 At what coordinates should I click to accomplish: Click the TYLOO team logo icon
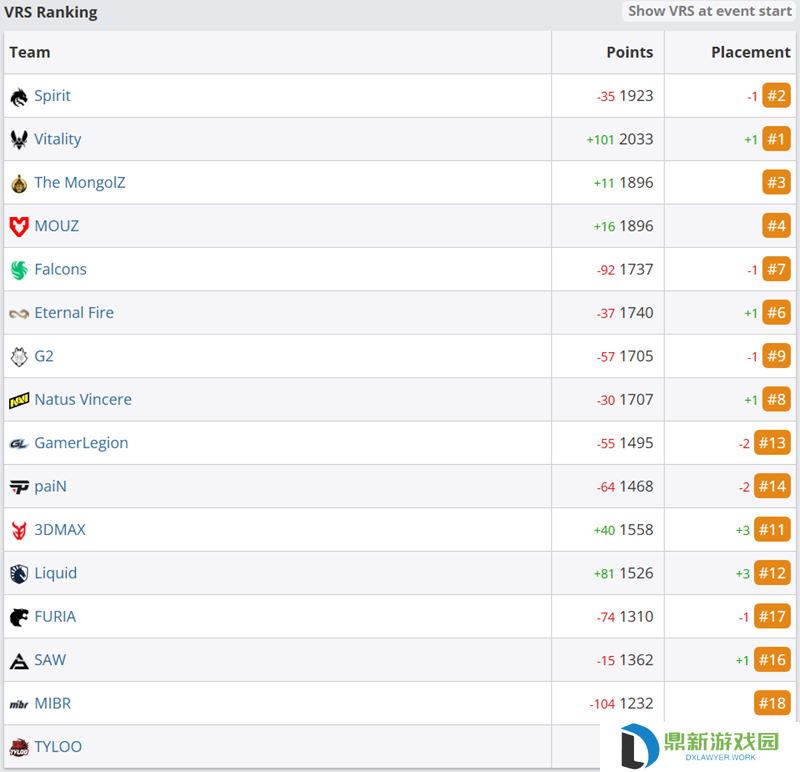(19, 748)
